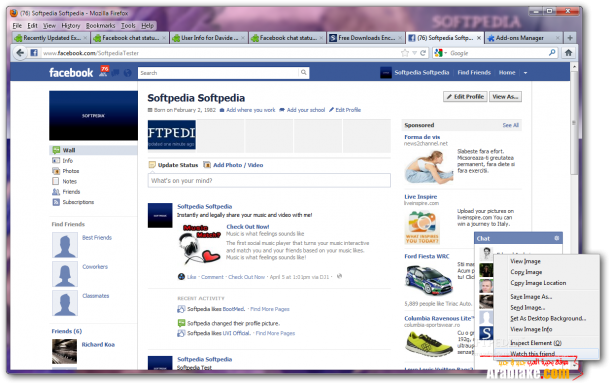This screenshot has height=384, width=610.
Task: Click the Friends icon in sidebar
Action: click(x=56, y=192)
